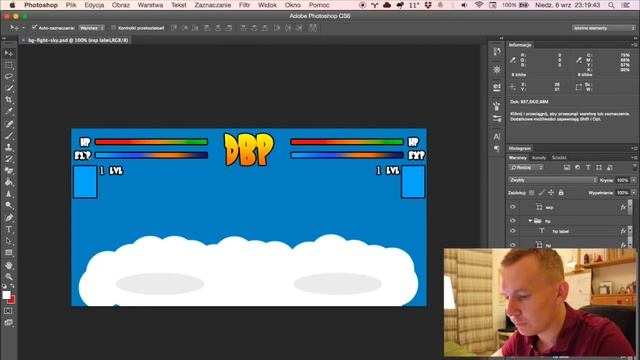Open the Warstwa auto-select dropdown

(91, 28)
